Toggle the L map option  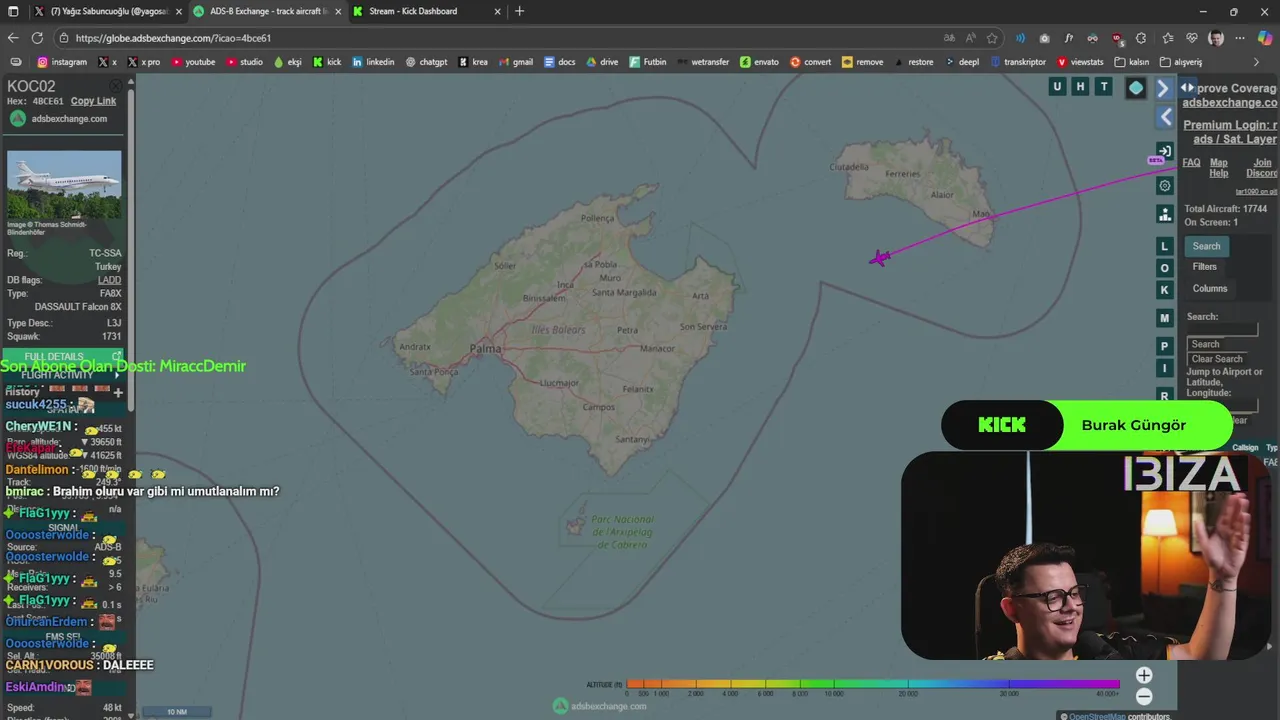[1164, 246]
